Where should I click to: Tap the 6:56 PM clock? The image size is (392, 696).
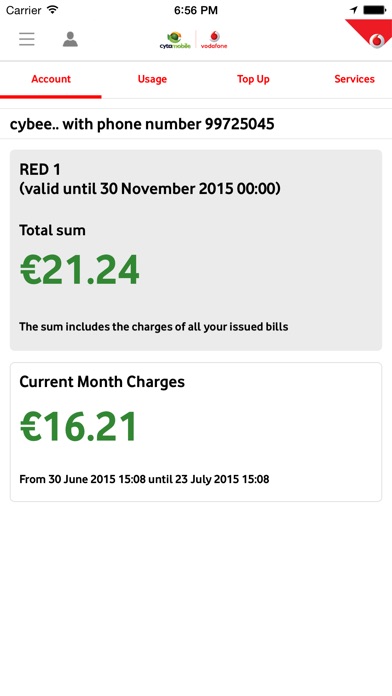point(196,10)
